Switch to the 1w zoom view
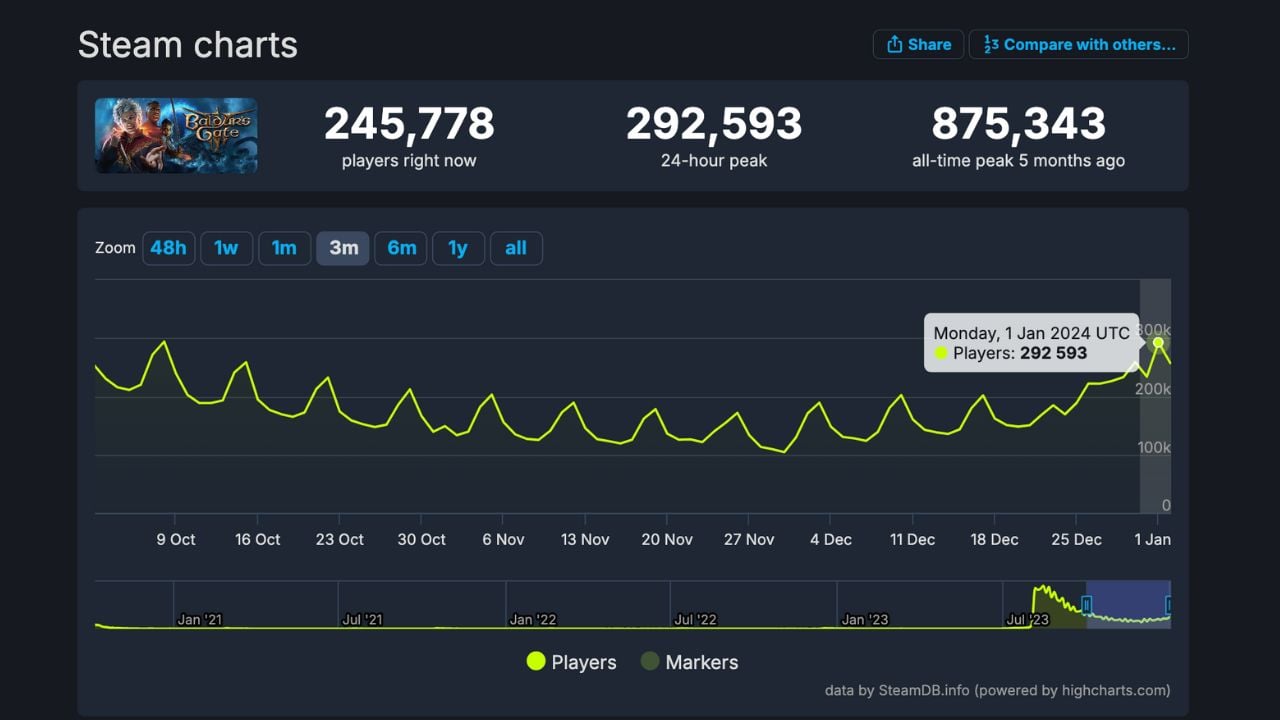This screenshot has height=720, width=1280. 226,248
